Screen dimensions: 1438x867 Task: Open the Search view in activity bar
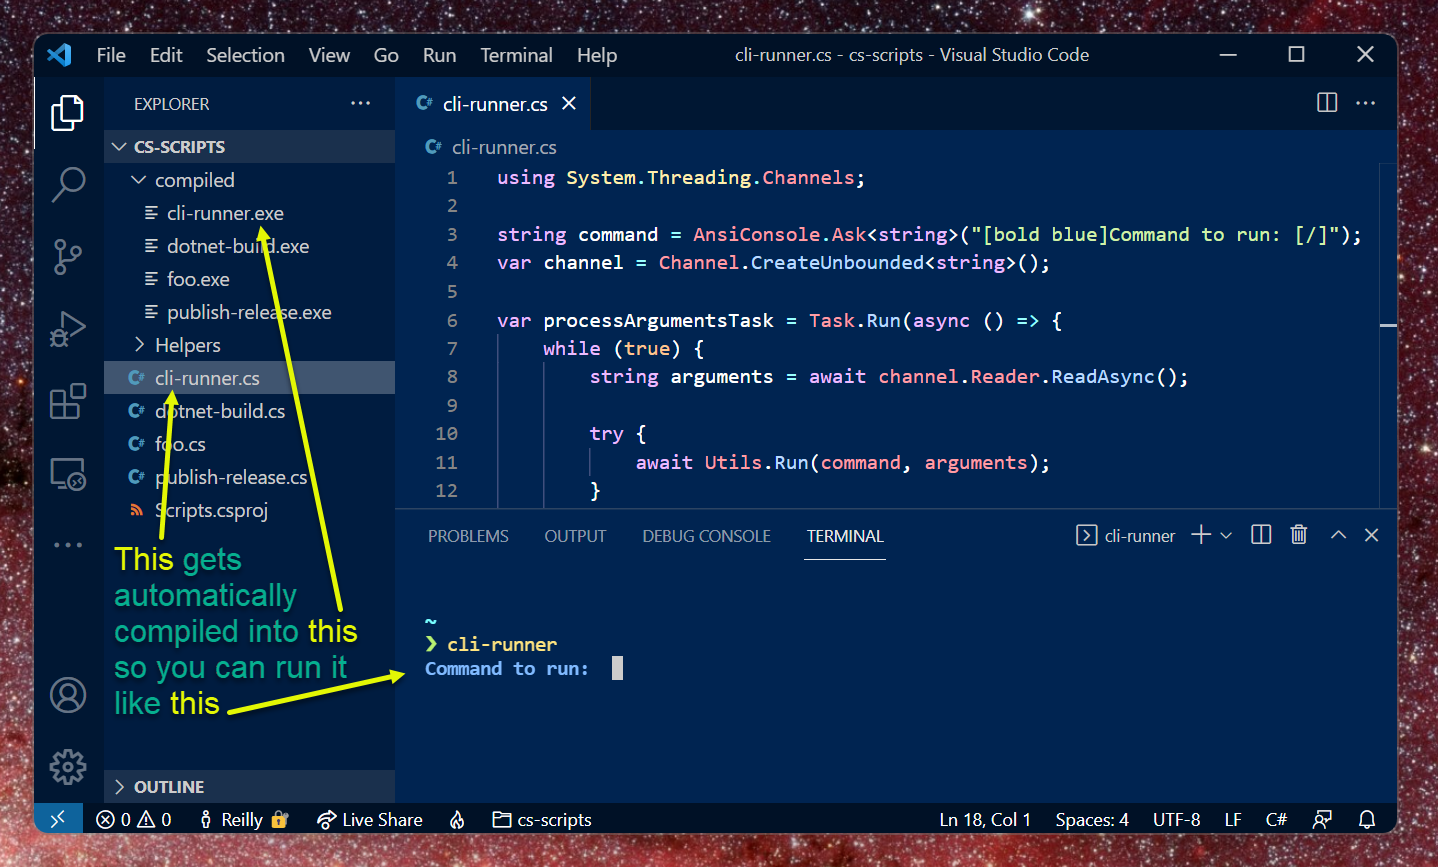pyautogui.click(x=68, y=184)
